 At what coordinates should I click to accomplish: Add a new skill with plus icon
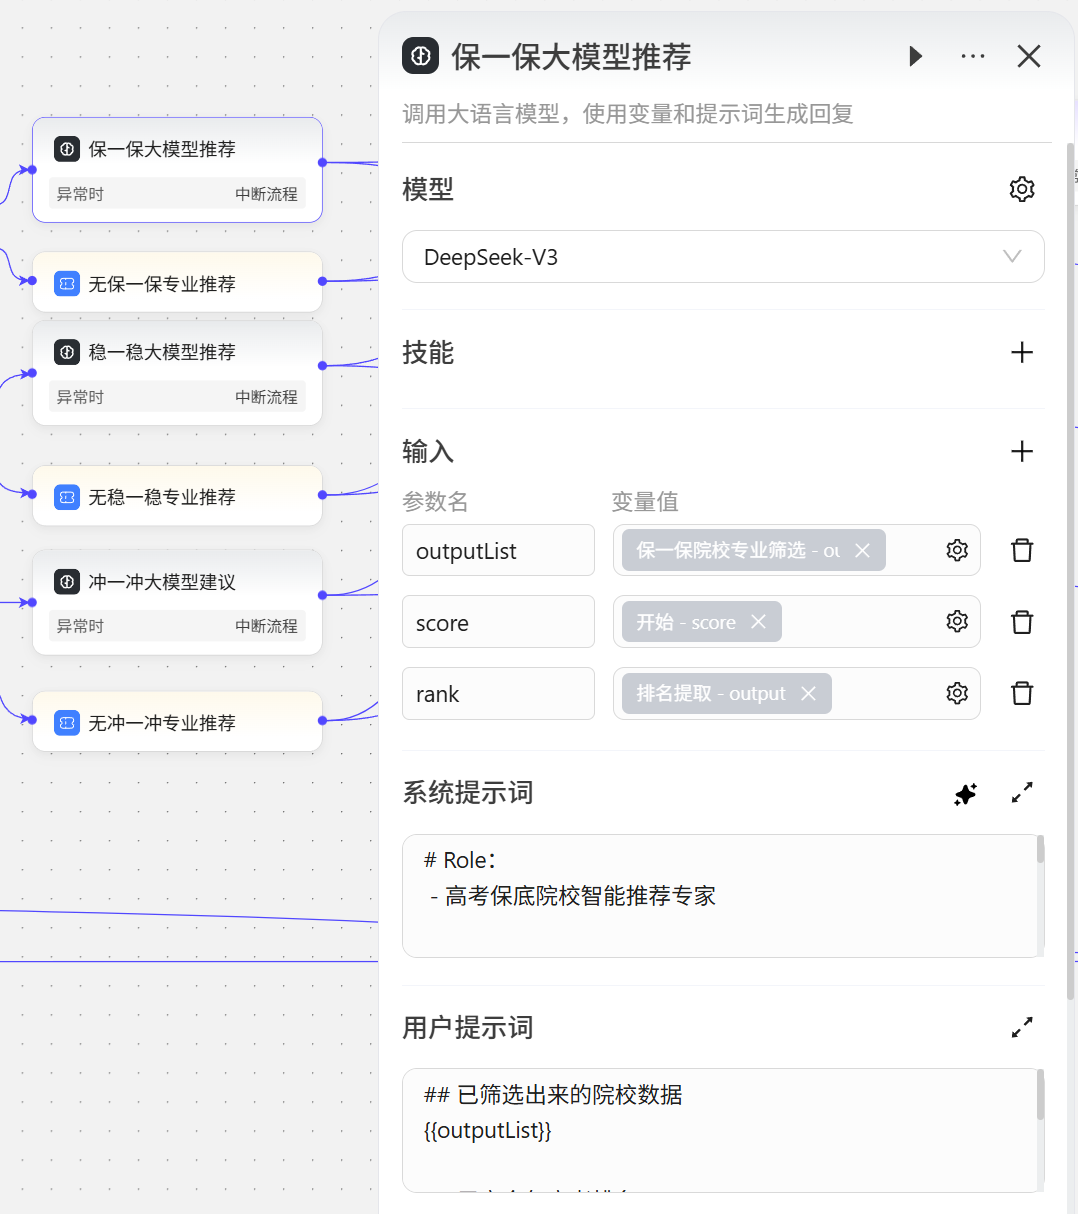click(x=1021, y=352)
